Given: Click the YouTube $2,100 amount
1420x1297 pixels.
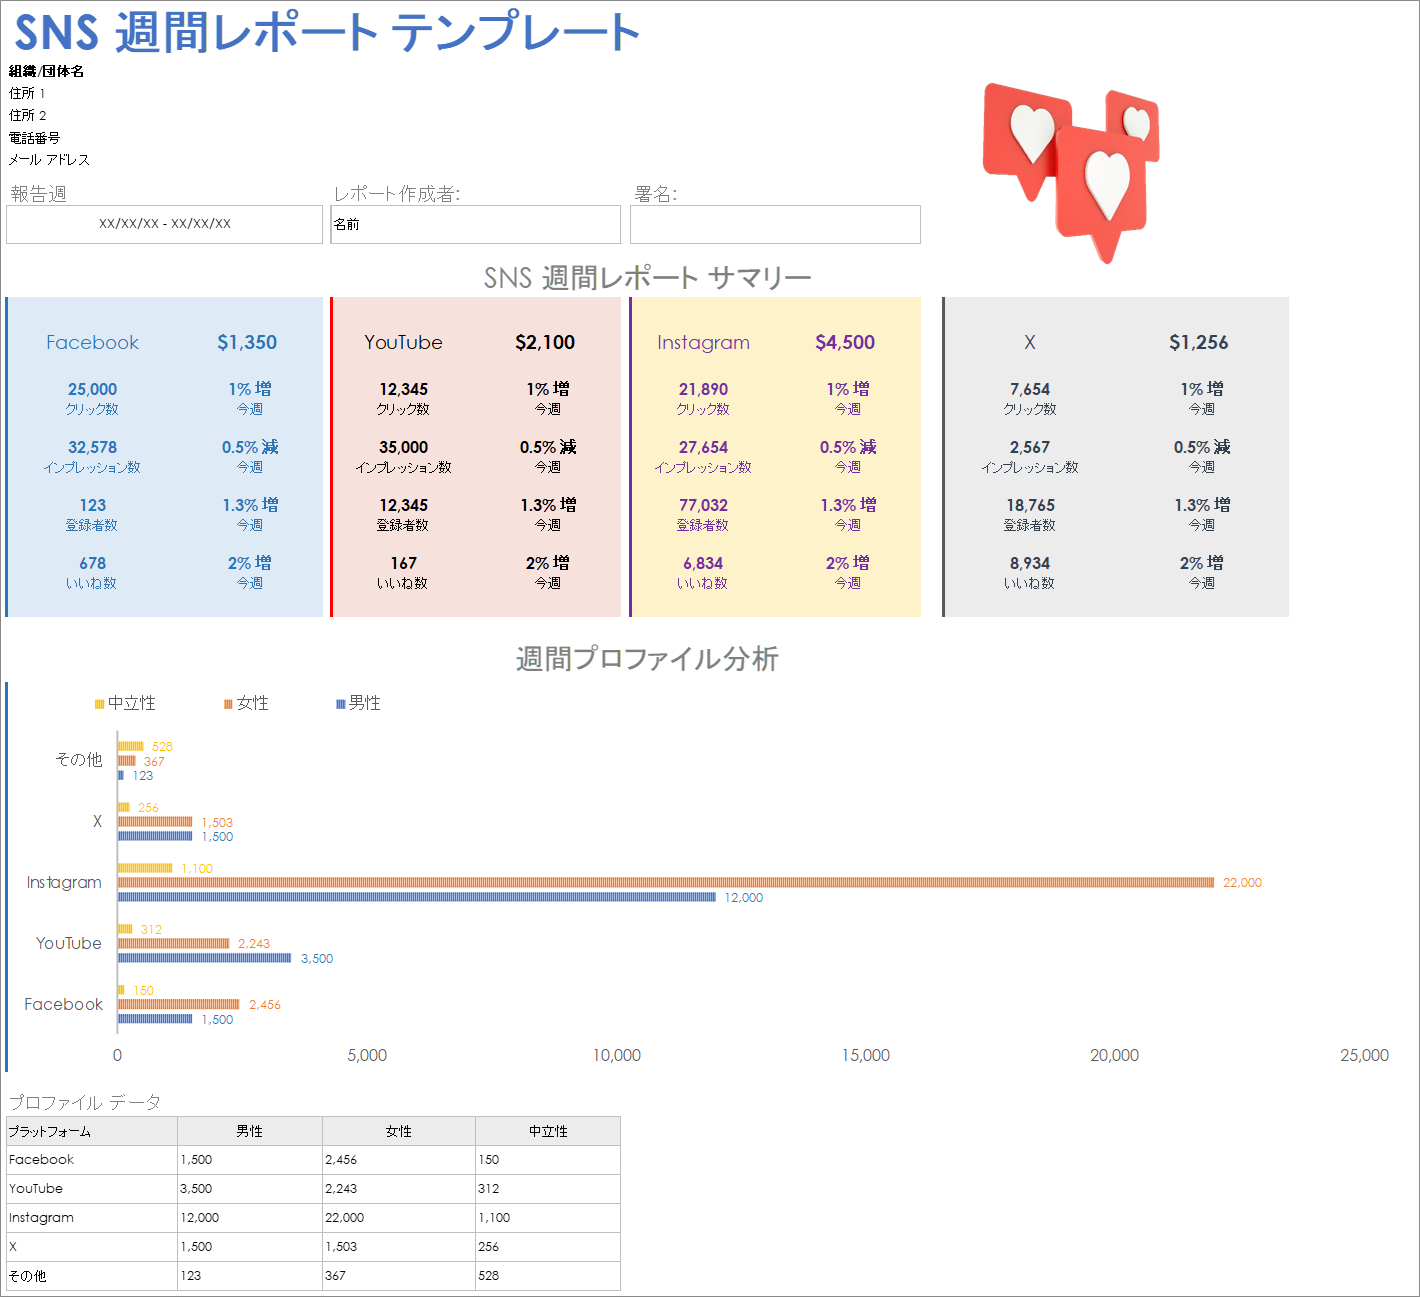Looking at the screenshot, I should click(545, 342).
